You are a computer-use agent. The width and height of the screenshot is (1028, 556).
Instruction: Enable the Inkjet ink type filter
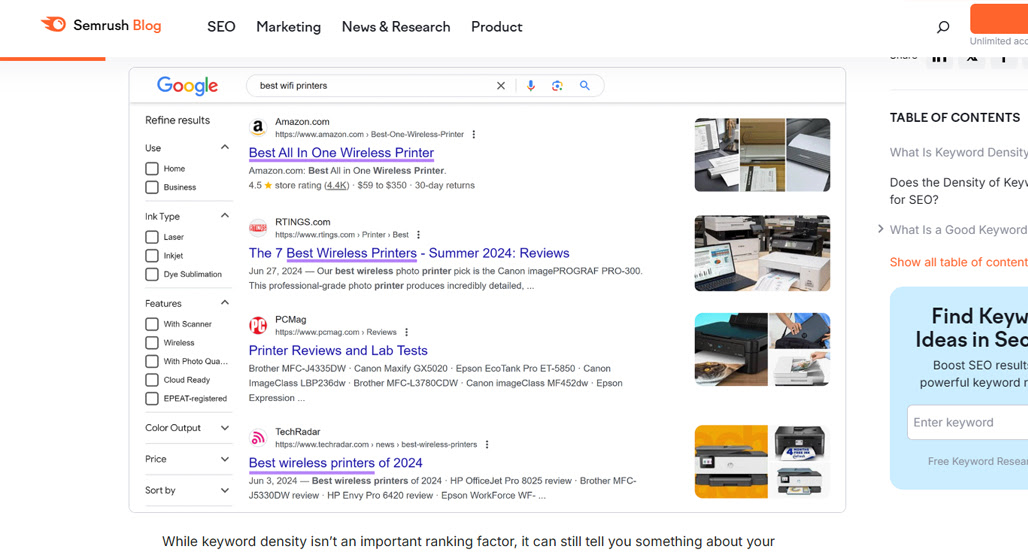click(152, 256)
